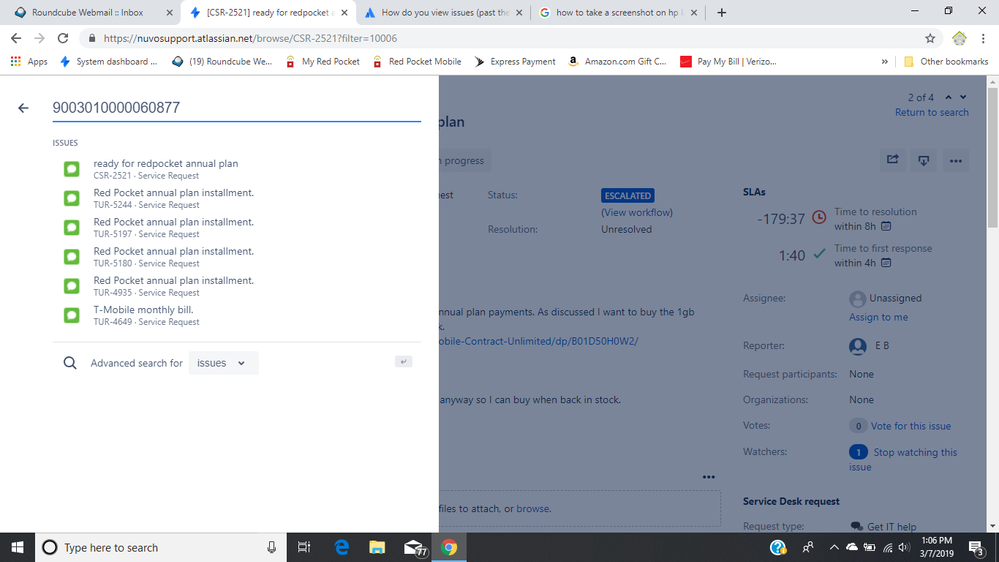Image resolution: width=999 pixels, height=562 pixels.
Task: Click the Advanced search magnifier icon
Action: [70, 363]
